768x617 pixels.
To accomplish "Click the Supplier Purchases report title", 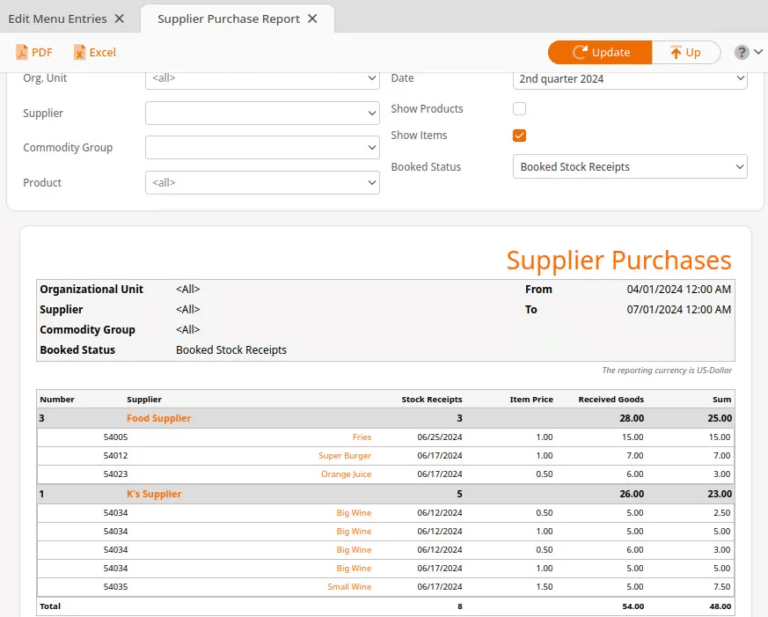I will coord(619,260).
